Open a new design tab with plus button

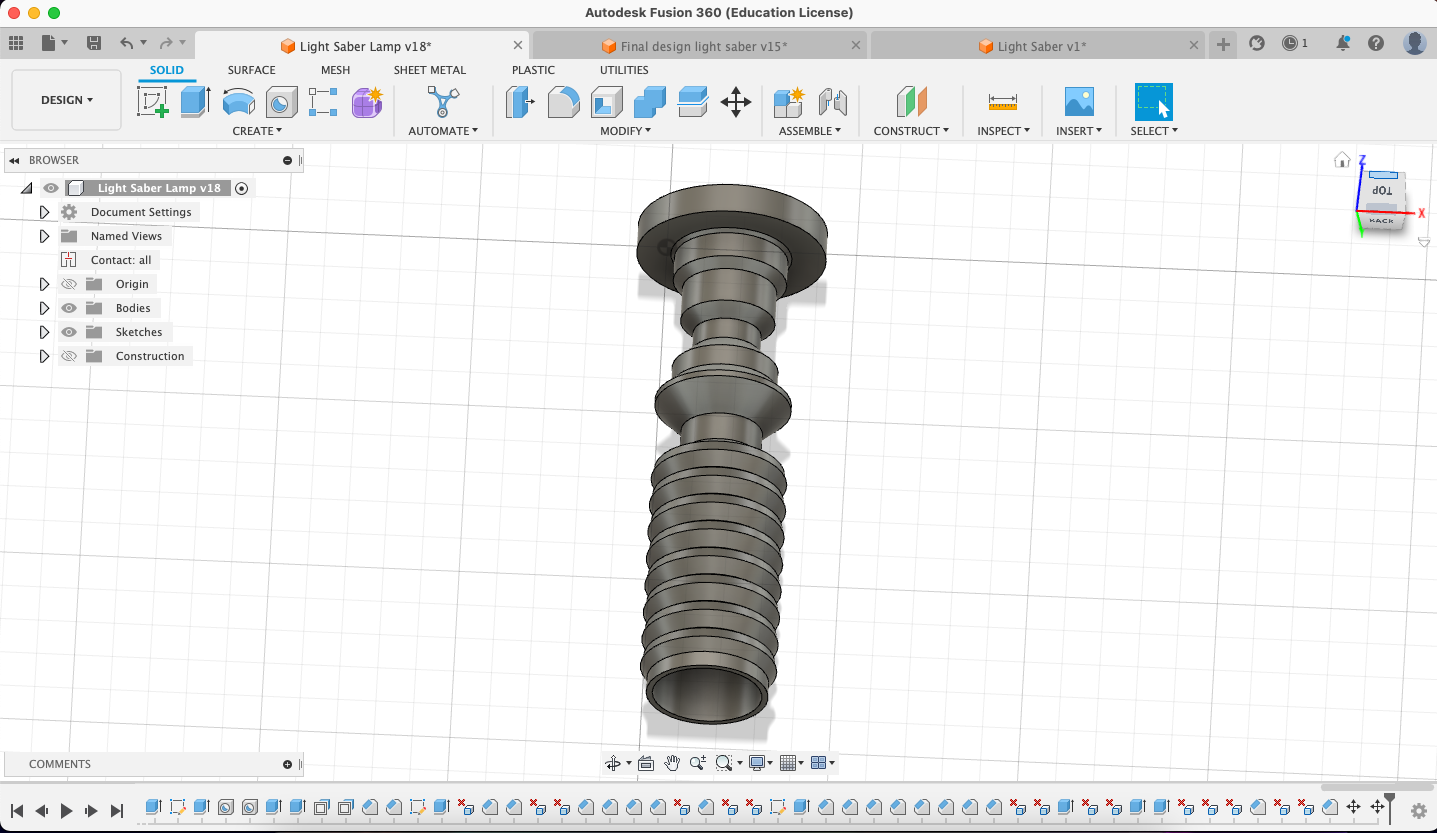point(1223,45)
